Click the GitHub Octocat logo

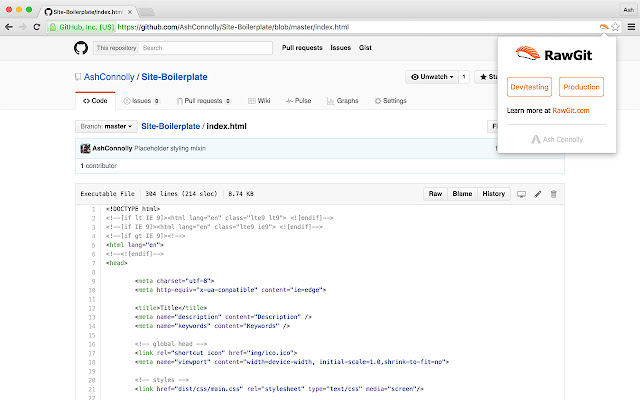pyautogui.click(x=81, y=48)
